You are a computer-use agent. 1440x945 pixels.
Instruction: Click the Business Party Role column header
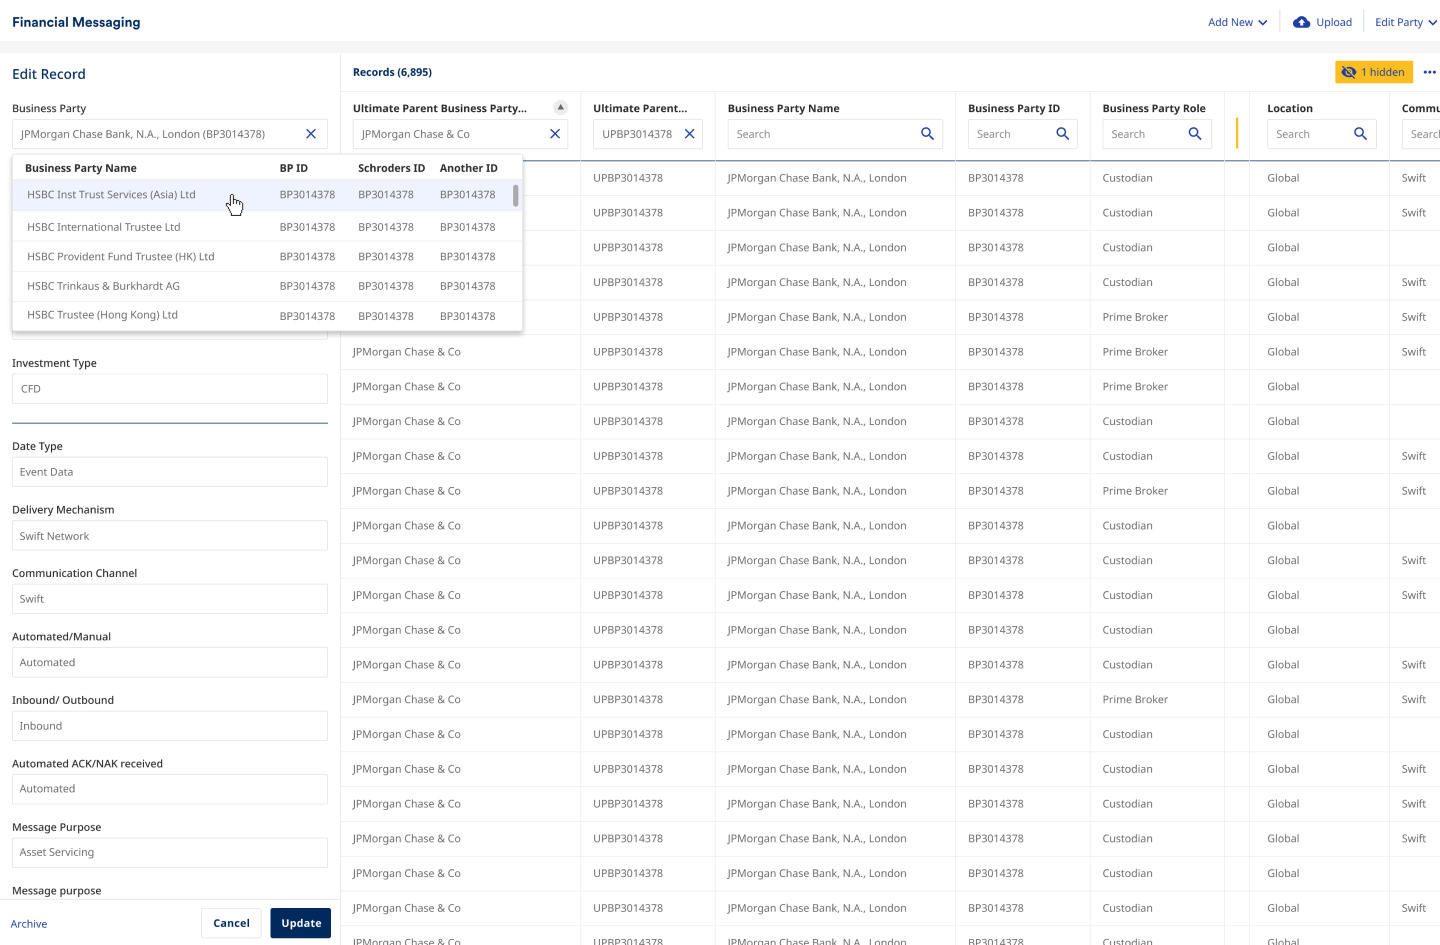pos(1154,108)
